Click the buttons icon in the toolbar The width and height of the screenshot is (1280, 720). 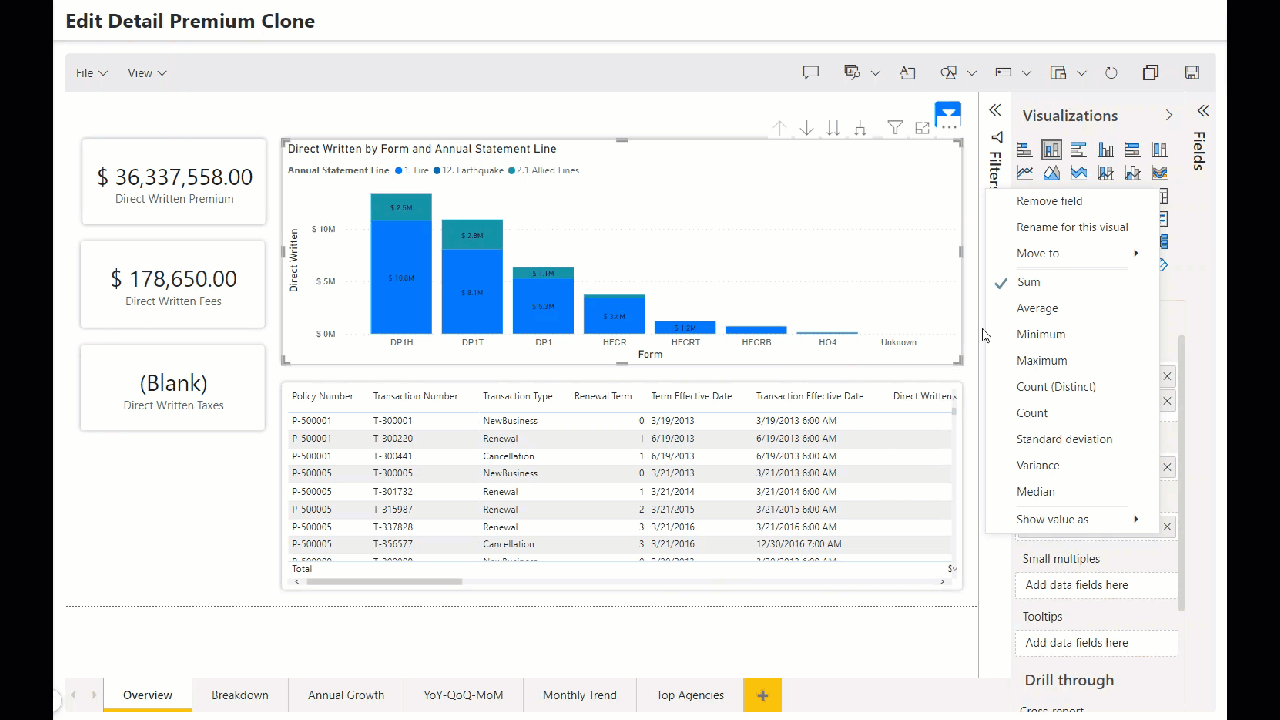click(x=1003, y=73)
